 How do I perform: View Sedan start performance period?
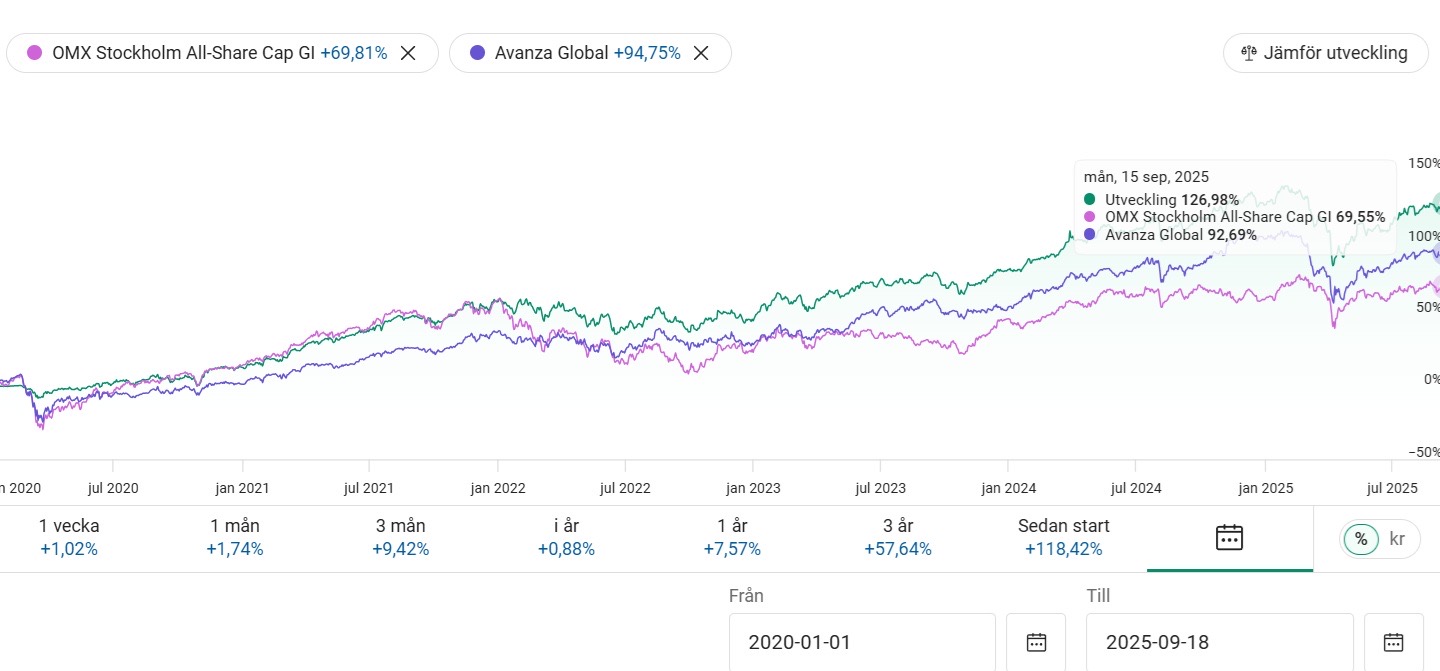coord(1063,537)
